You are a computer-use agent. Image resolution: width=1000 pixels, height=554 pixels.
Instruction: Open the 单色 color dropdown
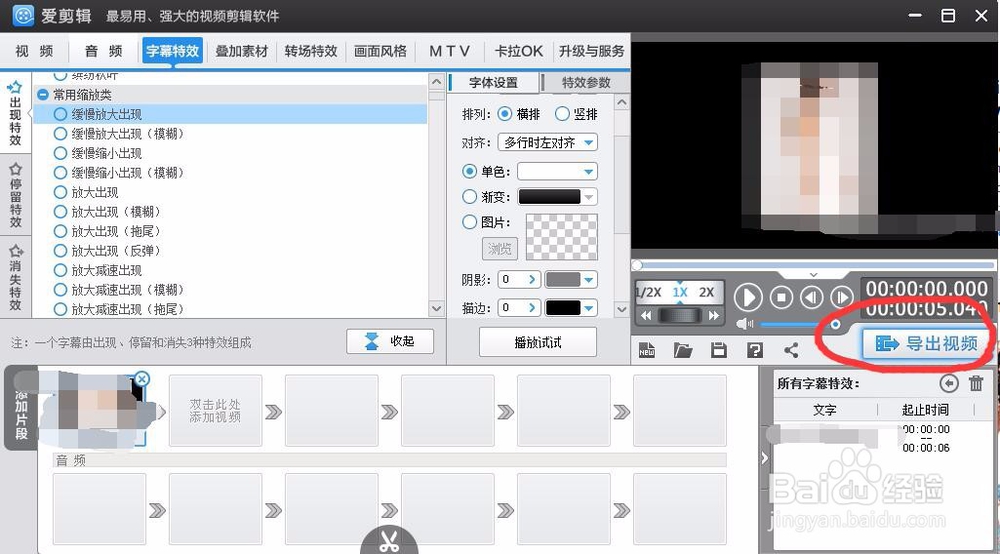(557, 171)
